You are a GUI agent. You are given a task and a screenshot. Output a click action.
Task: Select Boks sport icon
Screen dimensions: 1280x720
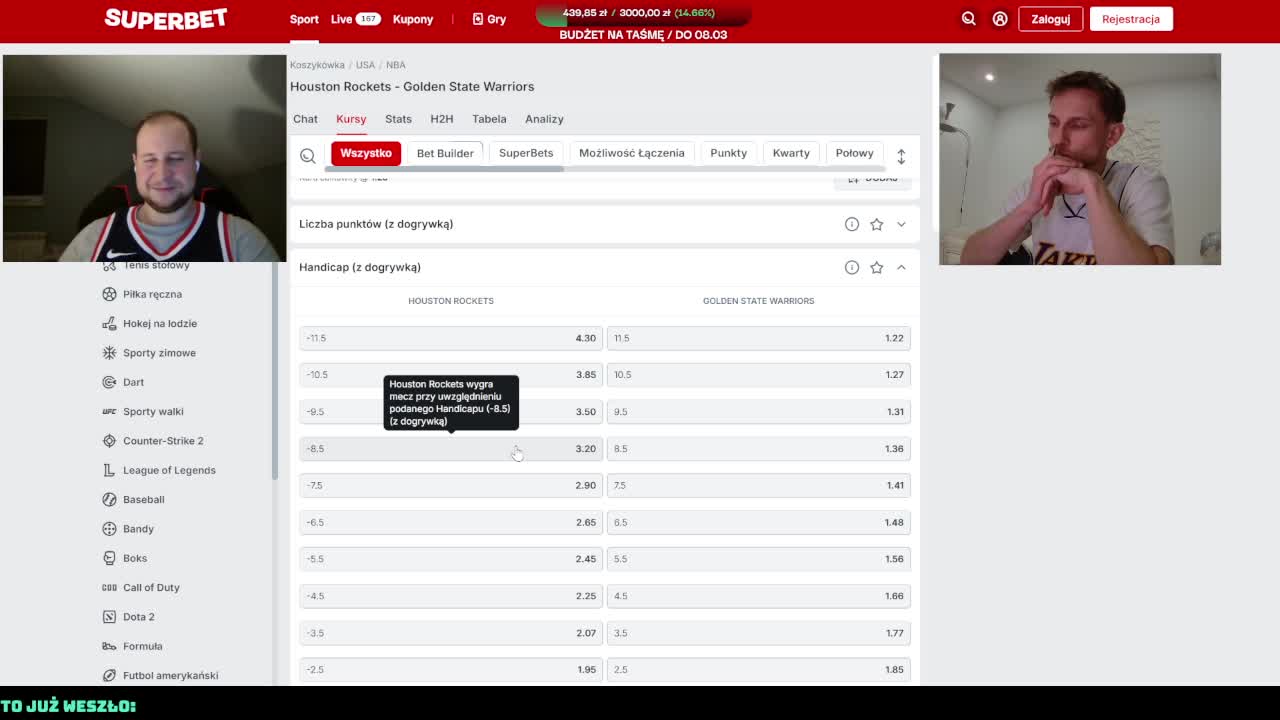(109, 558)
